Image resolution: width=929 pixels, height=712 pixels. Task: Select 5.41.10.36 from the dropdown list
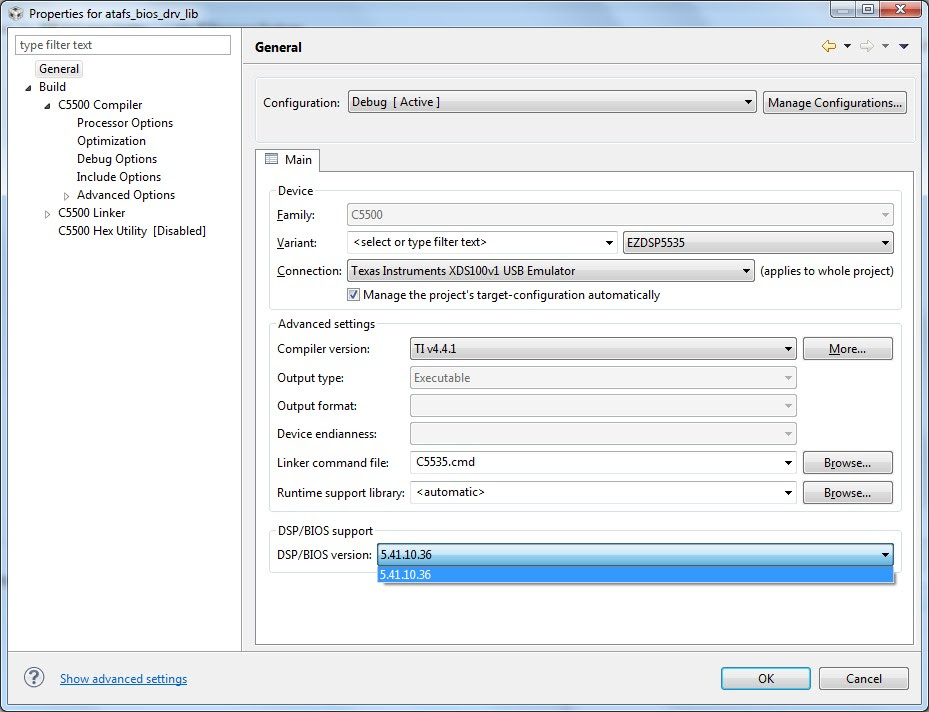[635, 575]
